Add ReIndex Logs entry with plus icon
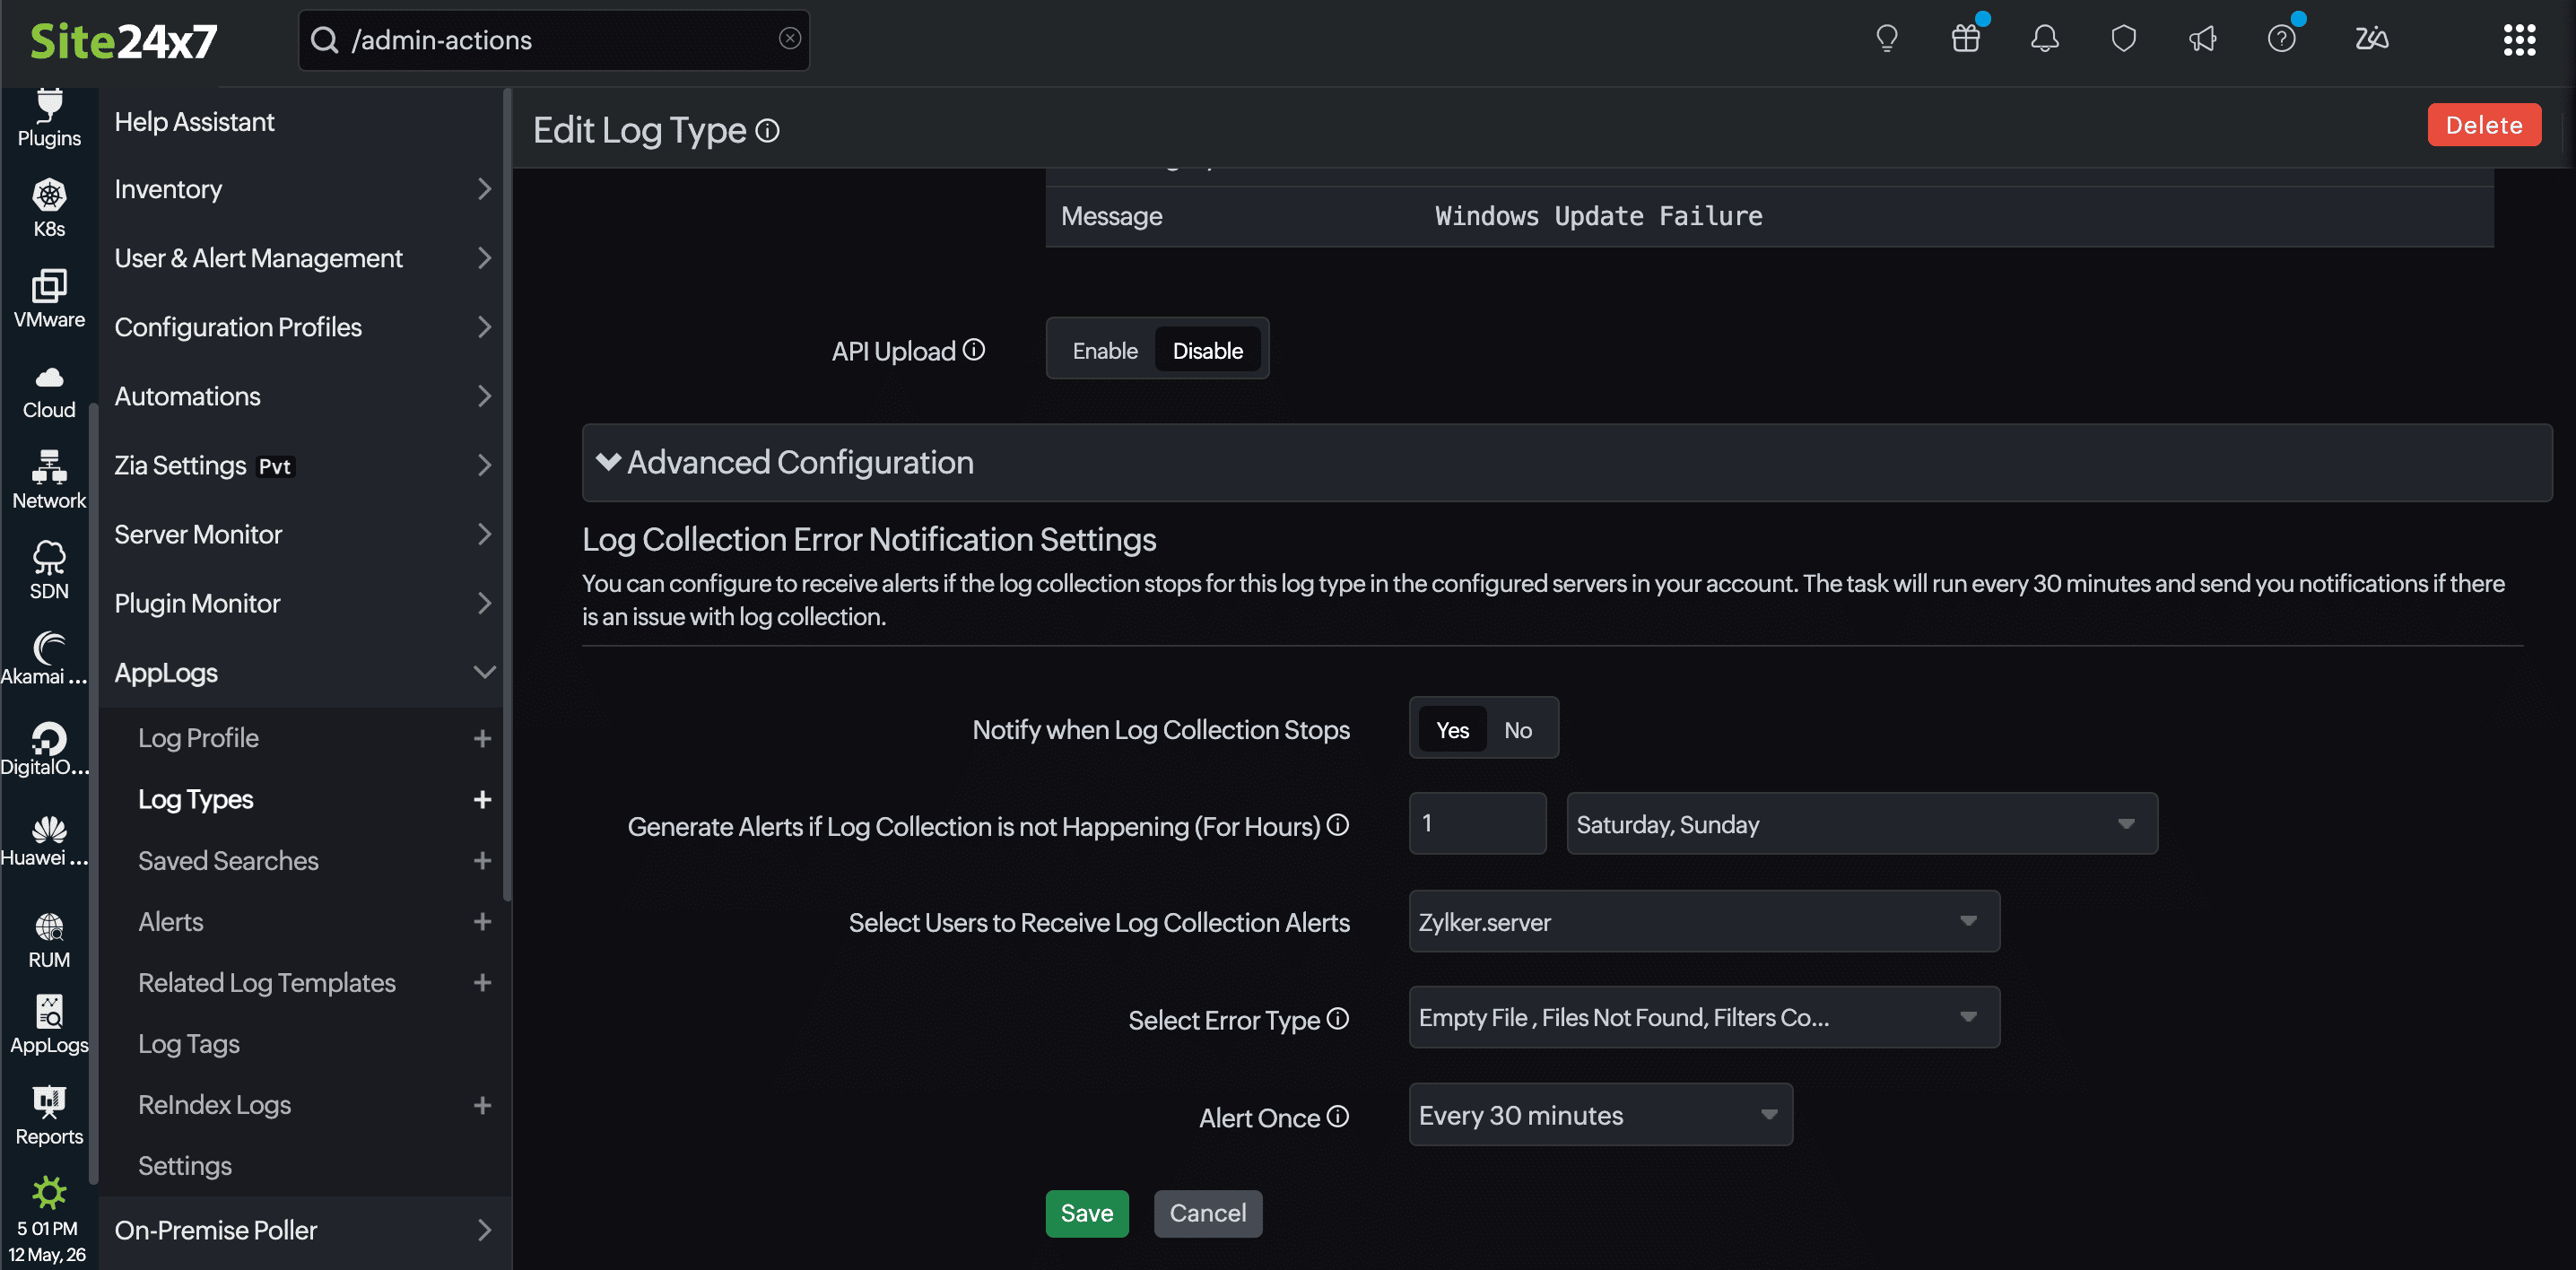 (482, 1105)
